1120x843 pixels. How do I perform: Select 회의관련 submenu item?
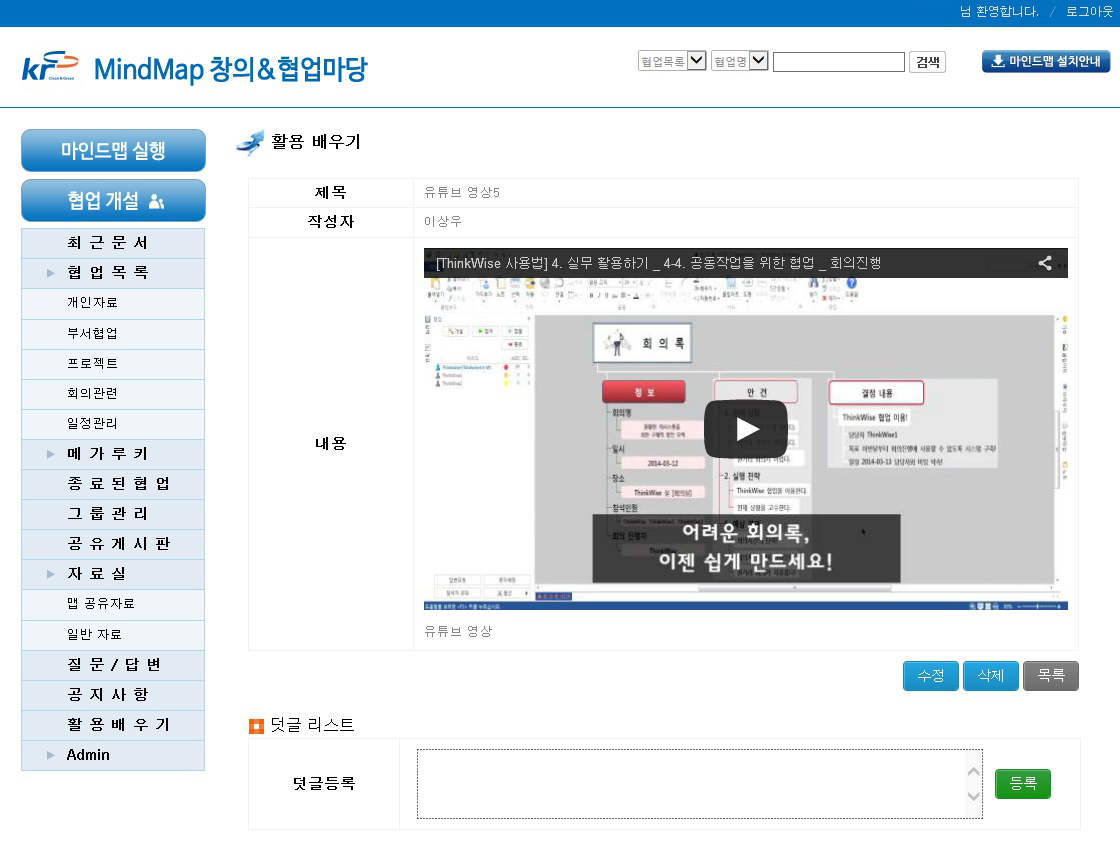(113, 393)
